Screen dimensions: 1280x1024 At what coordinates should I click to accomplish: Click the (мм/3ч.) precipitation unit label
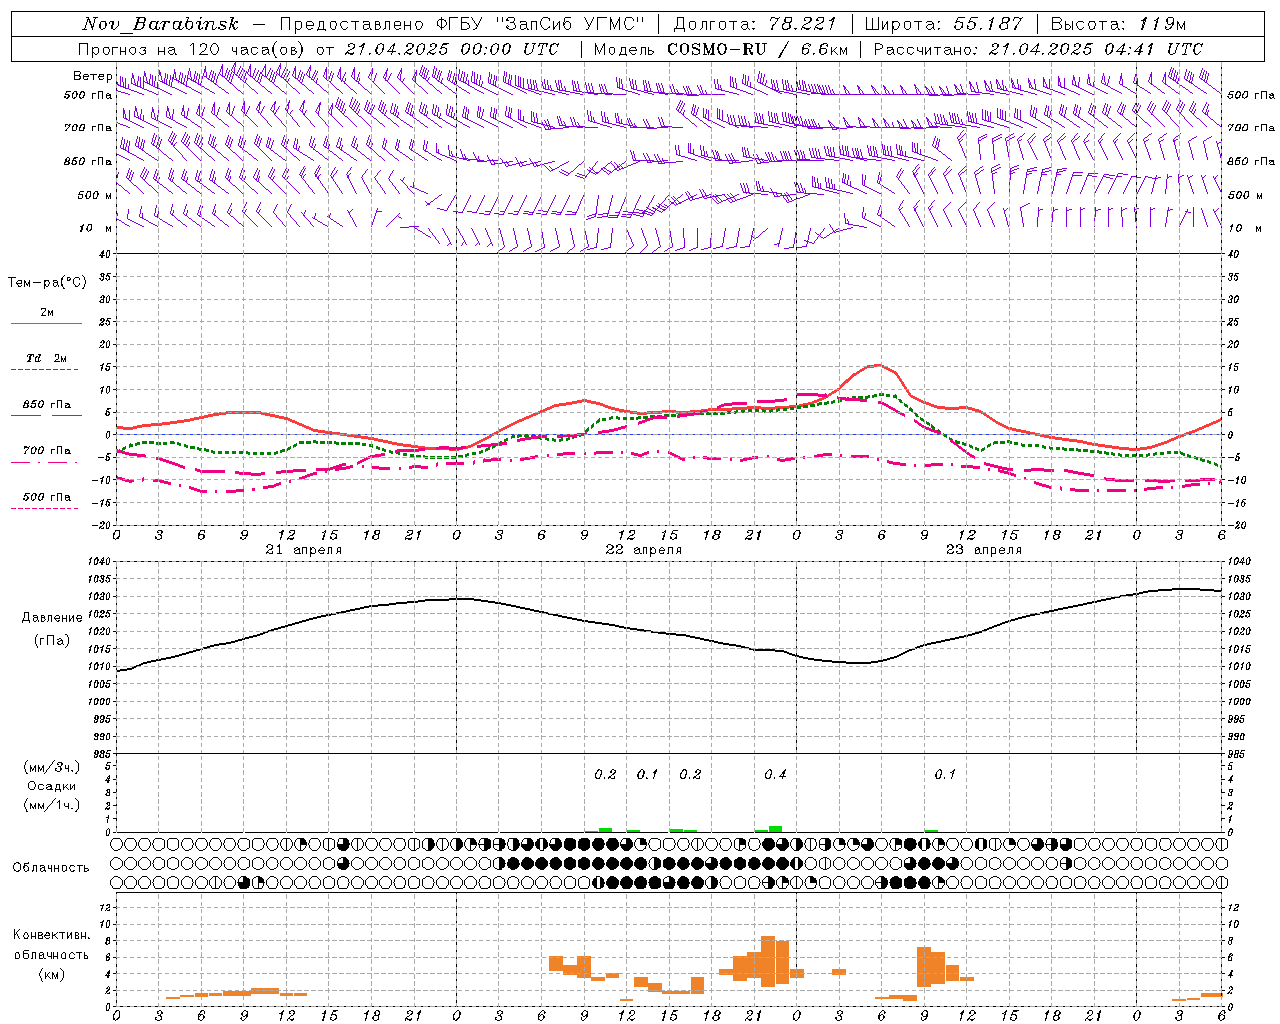pos(52,767)
